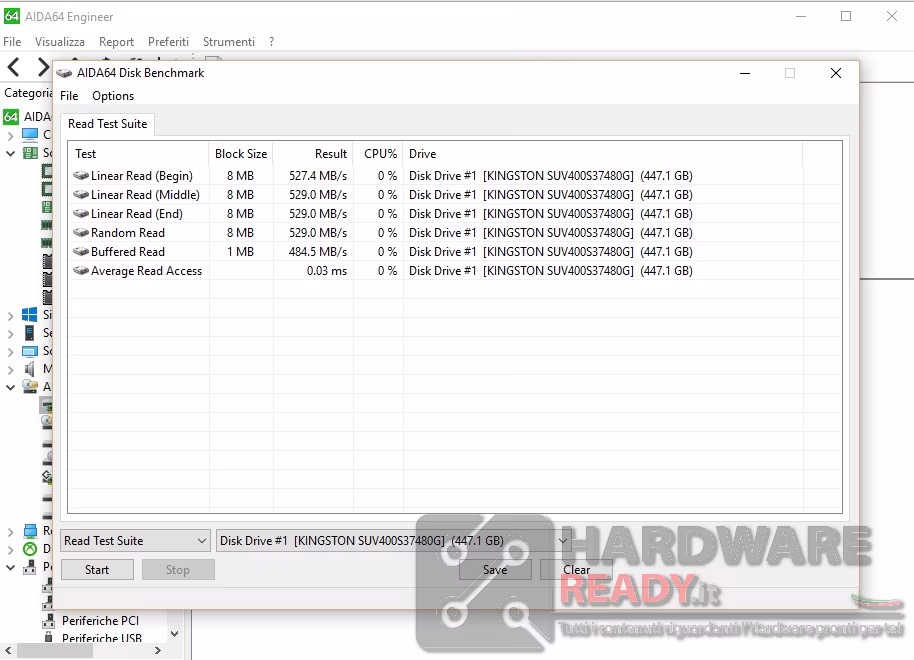This screenshot has height=660, width=914.
Task: Click the Categorie panel label
Action: (28, 93)
